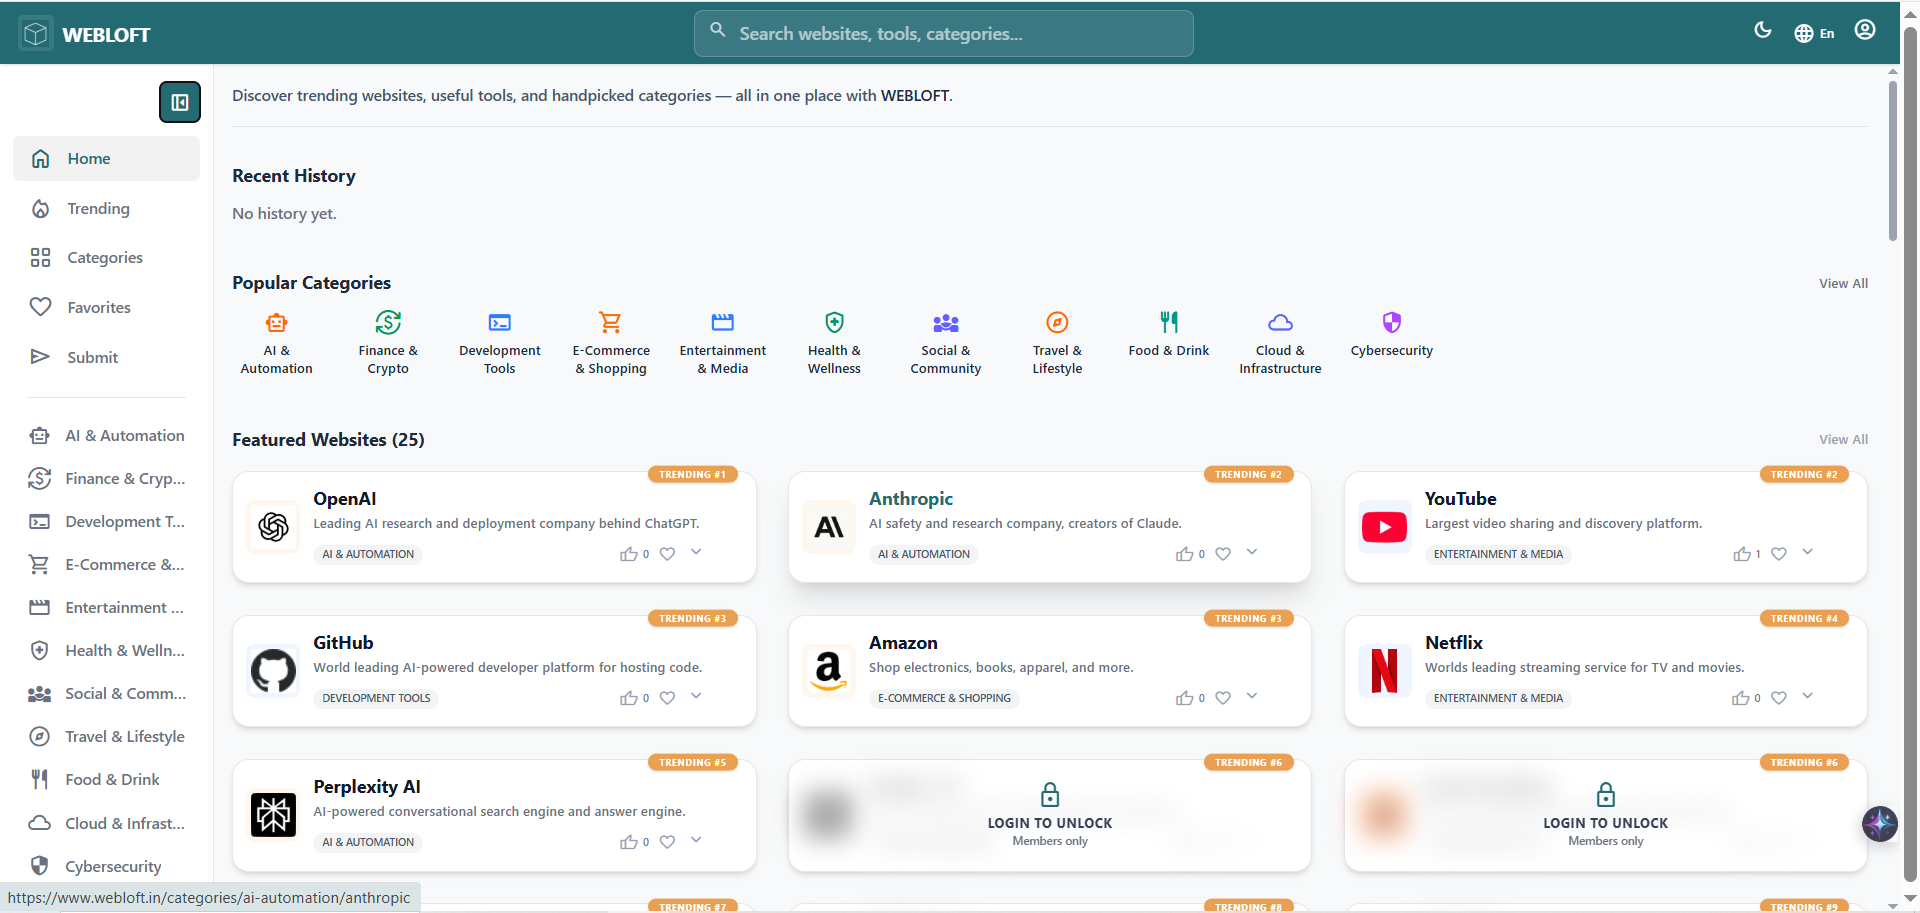This screenshot has width=1920, height=913.
Task: Like the YouTube website card
Action: pos(1740,554)
